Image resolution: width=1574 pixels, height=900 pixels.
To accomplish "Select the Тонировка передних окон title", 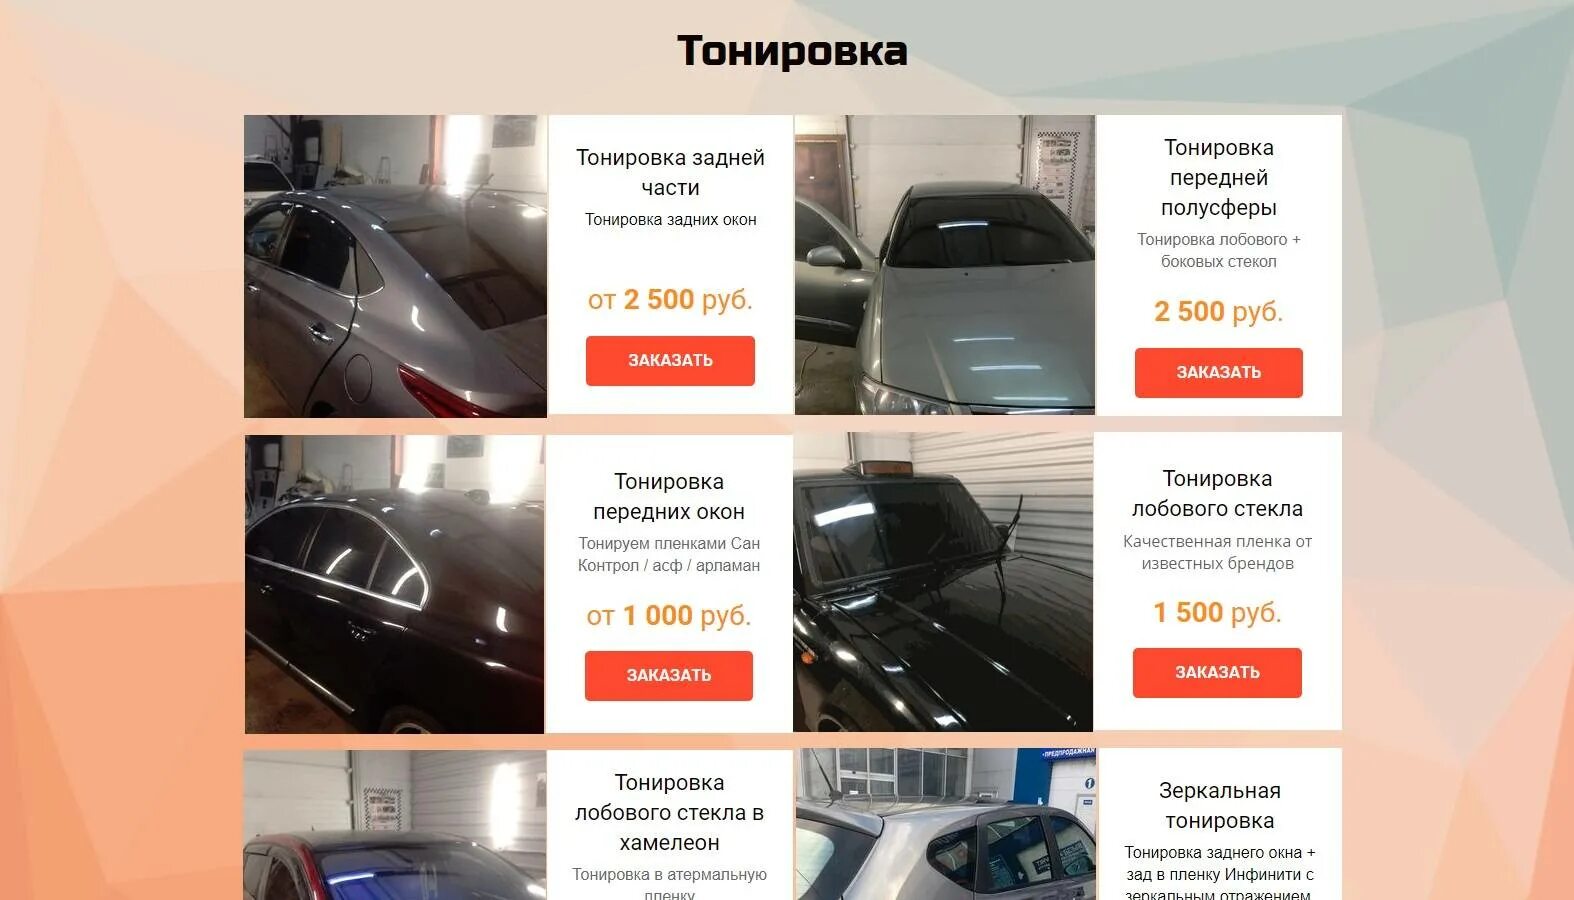I will (669, 496).
